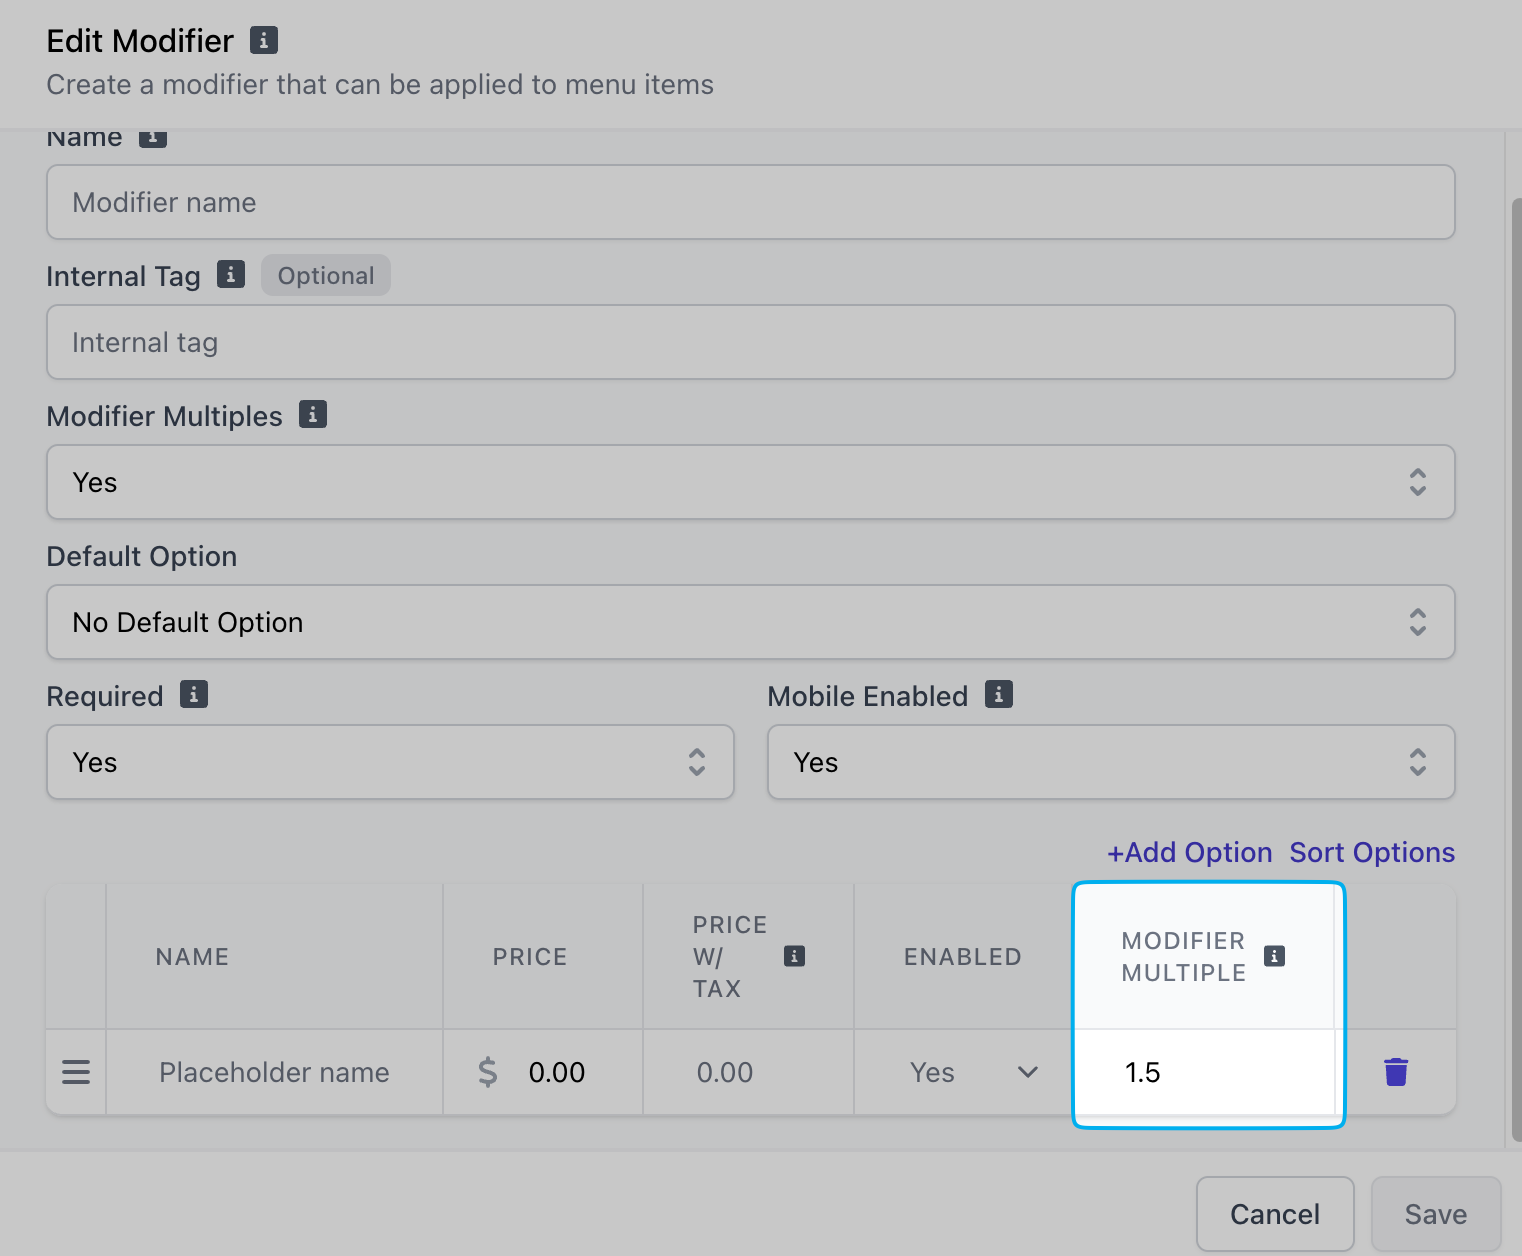This screenshot has width=1522, height=1256.
Task: Click the info icon beside Edit Modifier title
Action: 263,40
